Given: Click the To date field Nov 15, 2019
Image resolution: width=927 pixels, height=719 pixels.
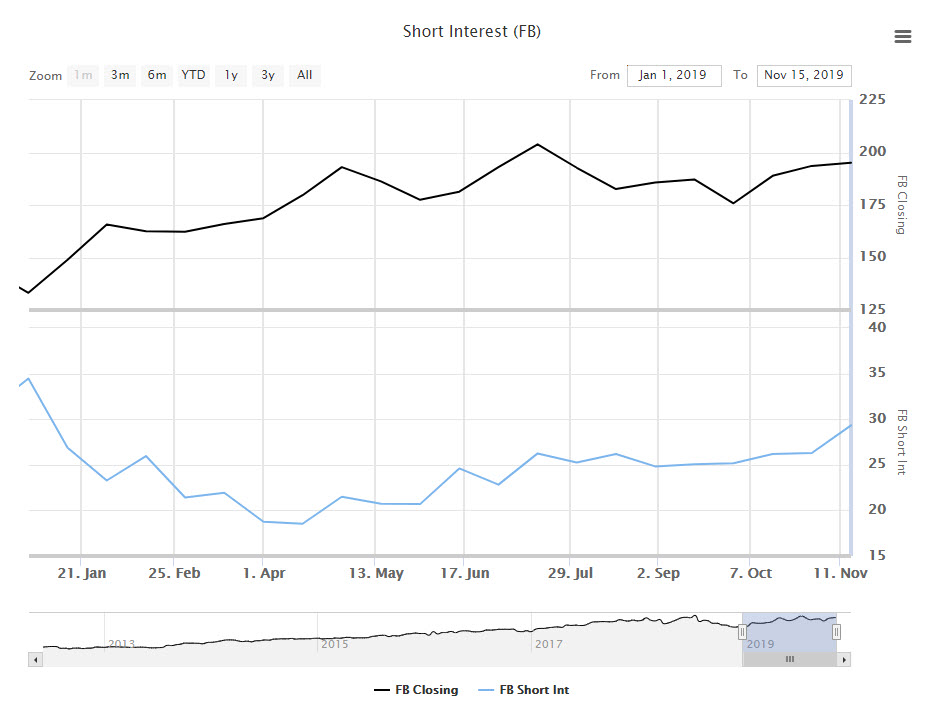Looking at the screenshot, I should coord(804,75).
